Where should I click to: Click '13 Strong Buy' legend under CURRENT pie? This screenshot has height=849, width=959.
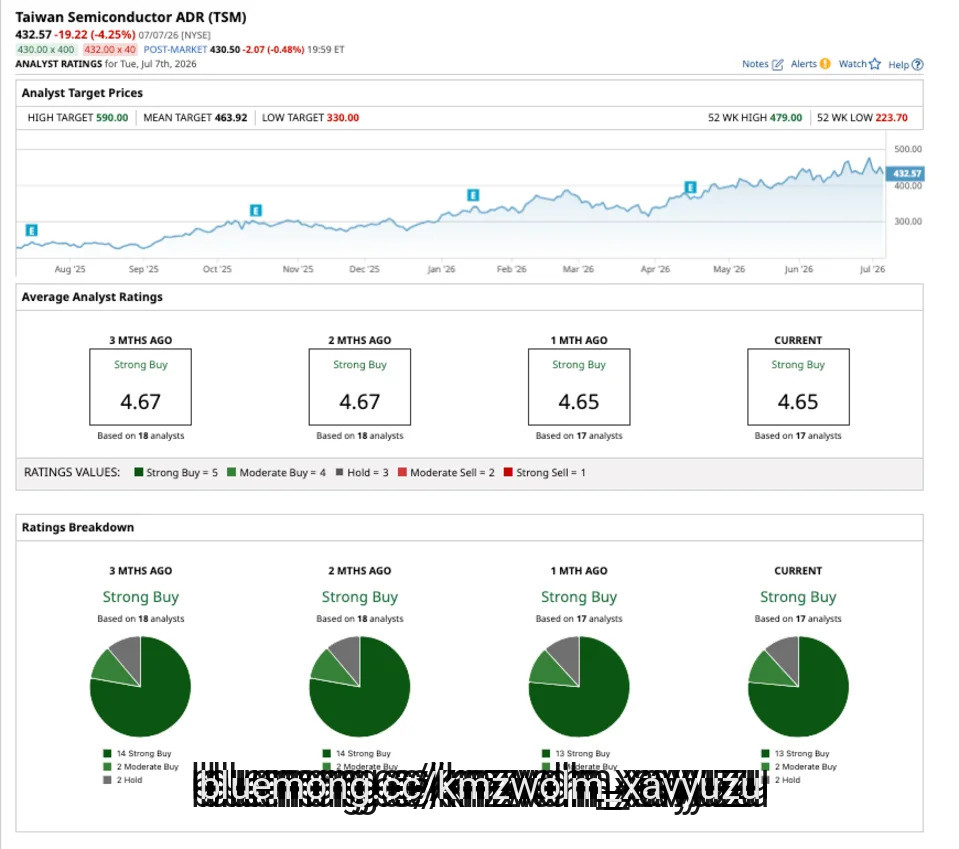tap(795, 754)
